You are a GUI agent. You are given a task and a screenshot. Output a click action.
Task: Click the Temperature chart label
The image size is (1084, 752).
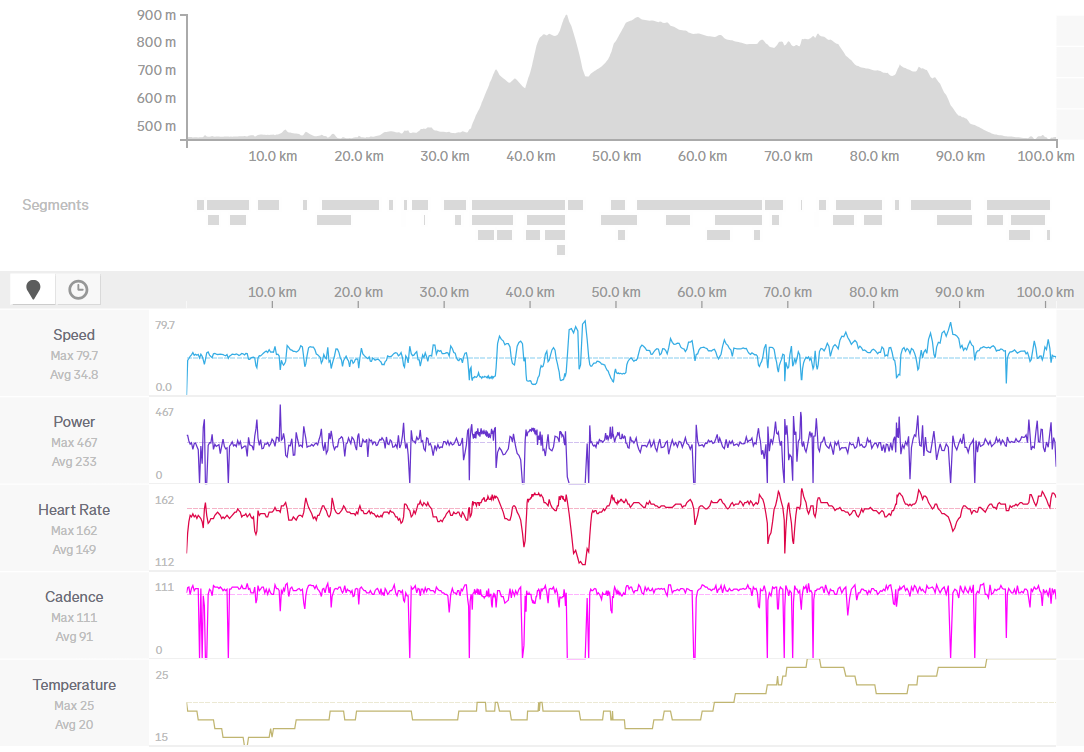click(x=74, y=685)
